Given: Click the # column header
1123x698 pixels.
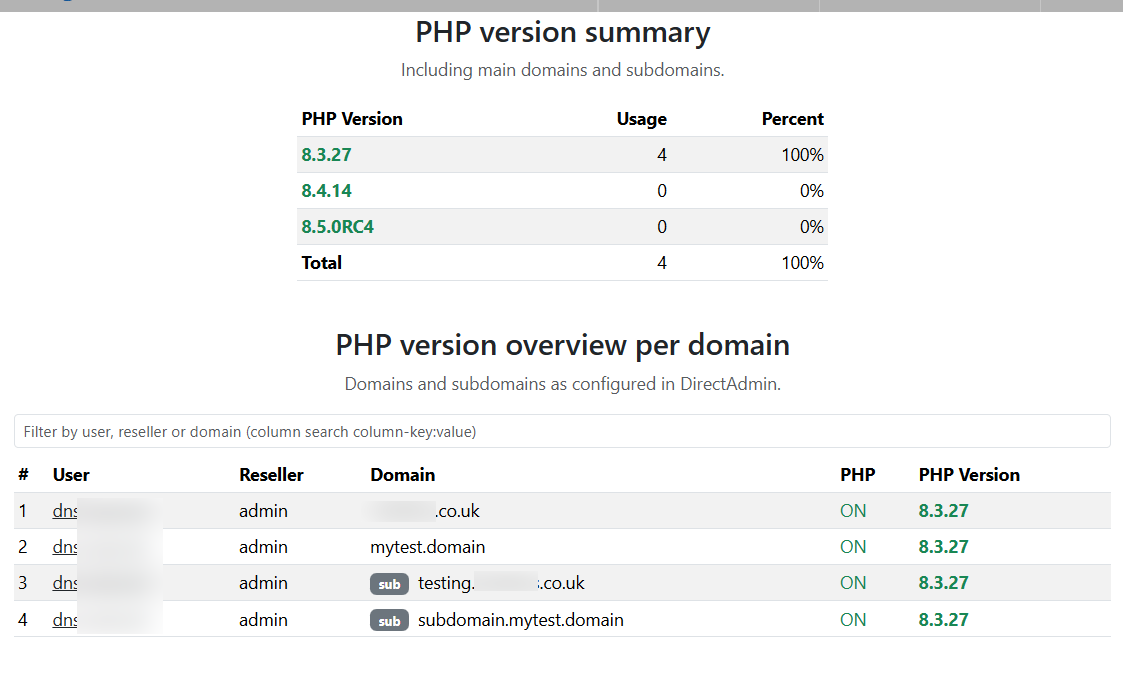Looking at the screenshot, I should pos(23,475).
